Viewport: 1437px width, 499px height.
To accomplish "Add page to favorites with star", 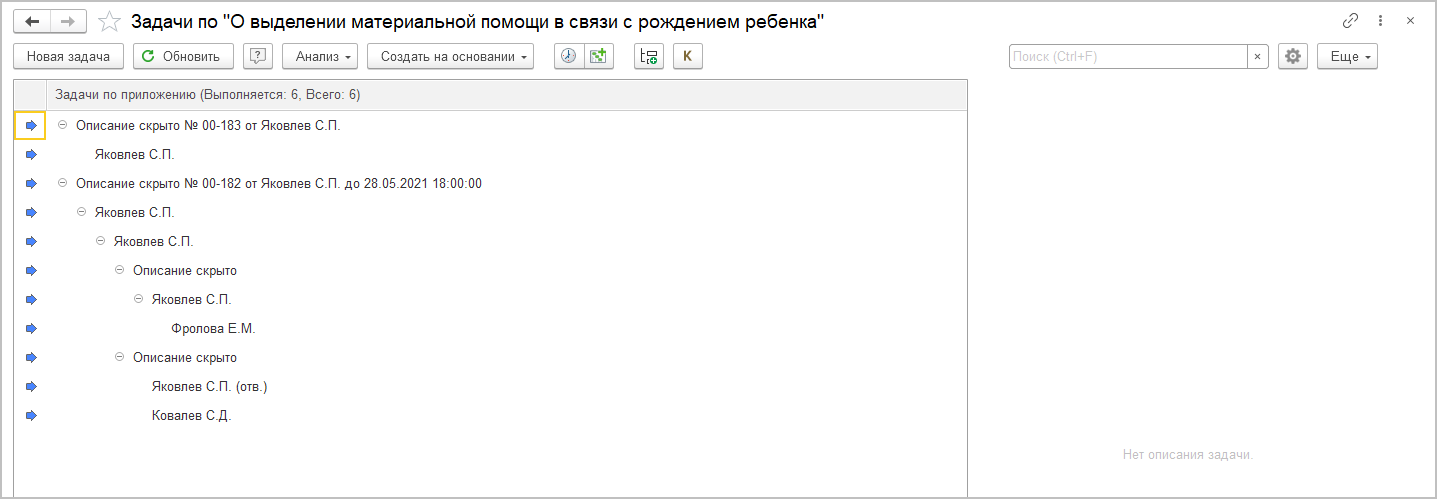I will pyautogui.click(x=111, y=21).
